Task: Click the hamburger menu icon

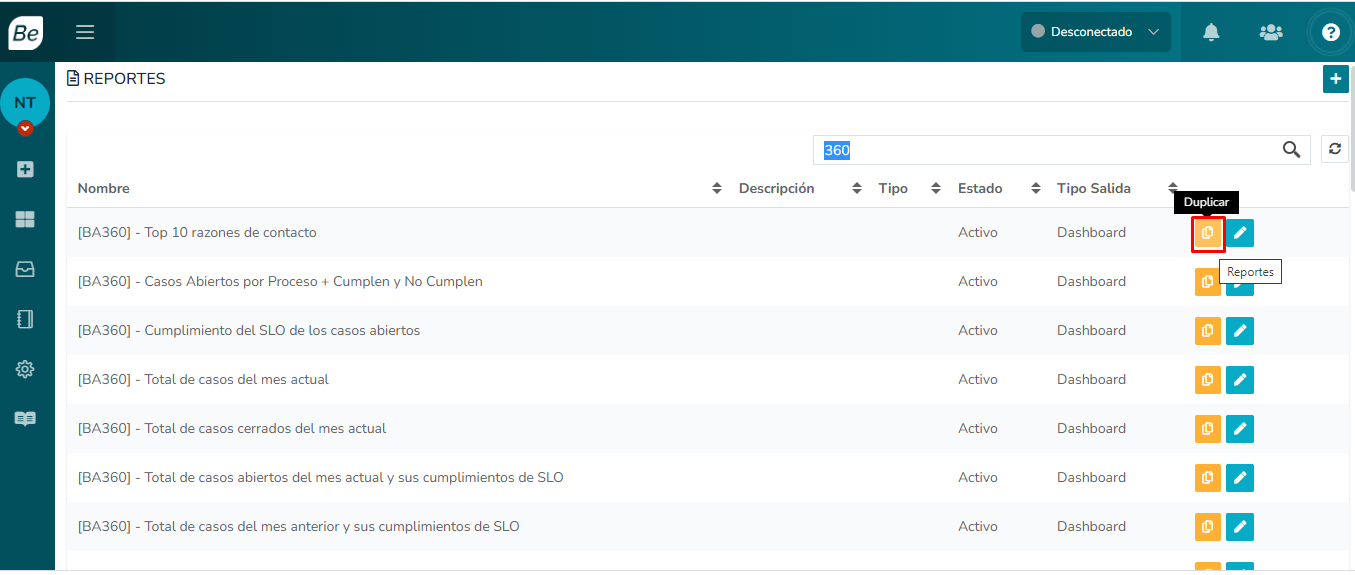Action: coord(85,32)
